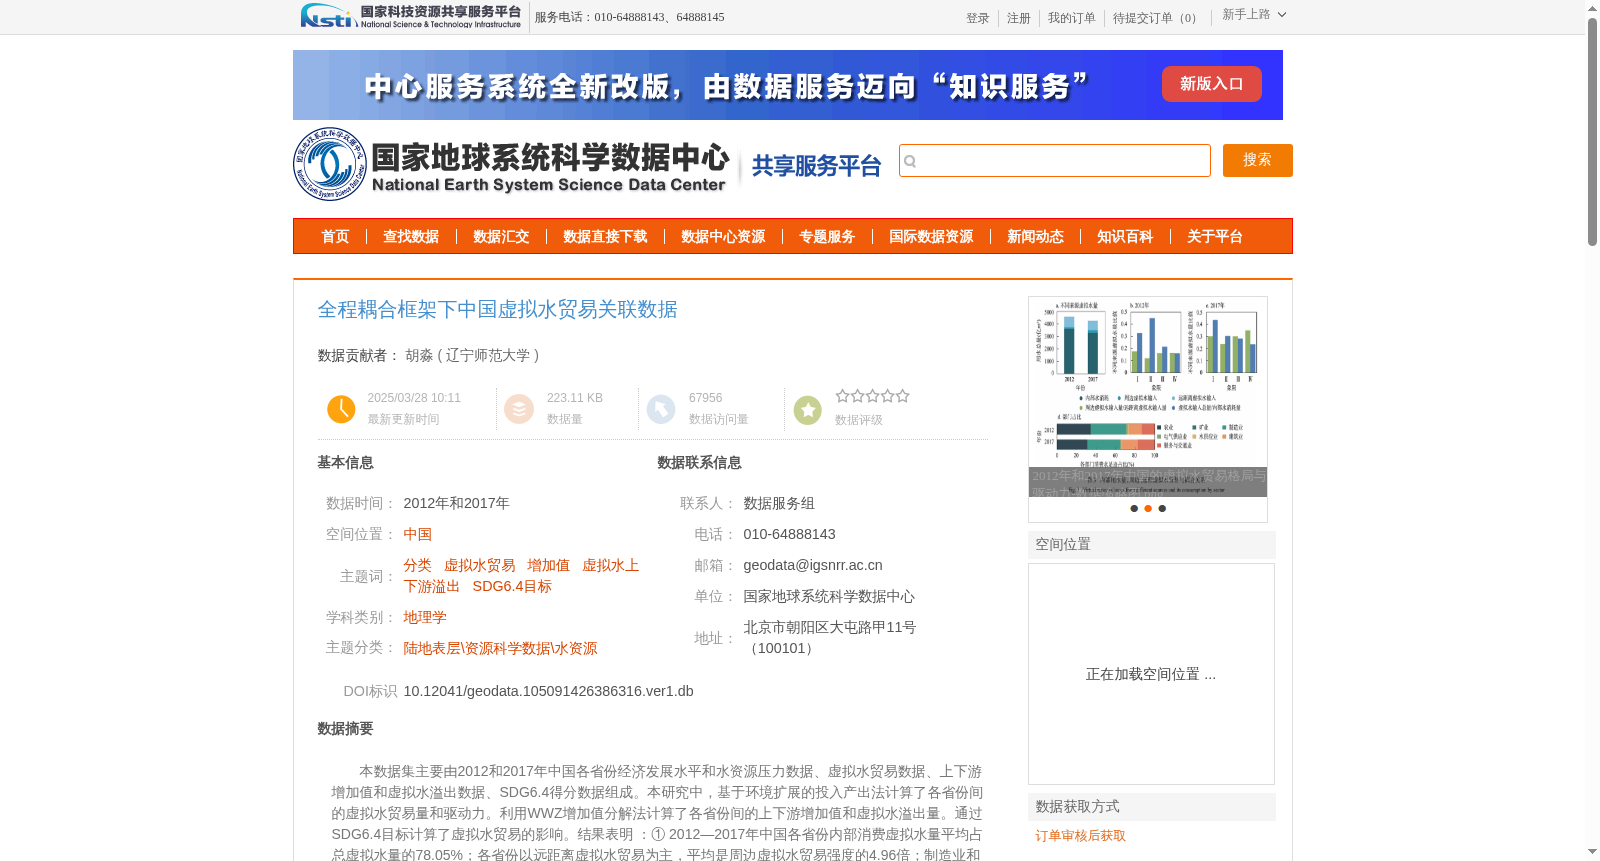1600x861 pixels.
Task: Click the data visits icon
Action: click(661, 409)
